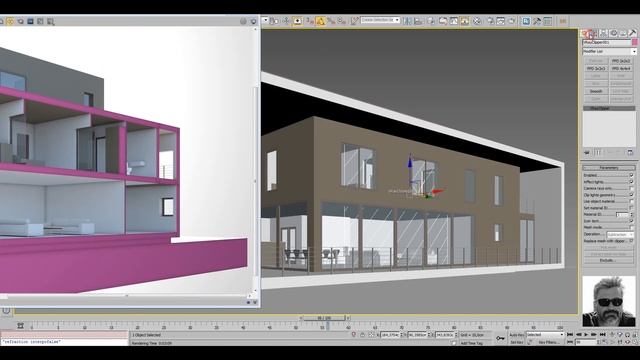
Task: Open the Material Editor icon
Action: [476, 21]
